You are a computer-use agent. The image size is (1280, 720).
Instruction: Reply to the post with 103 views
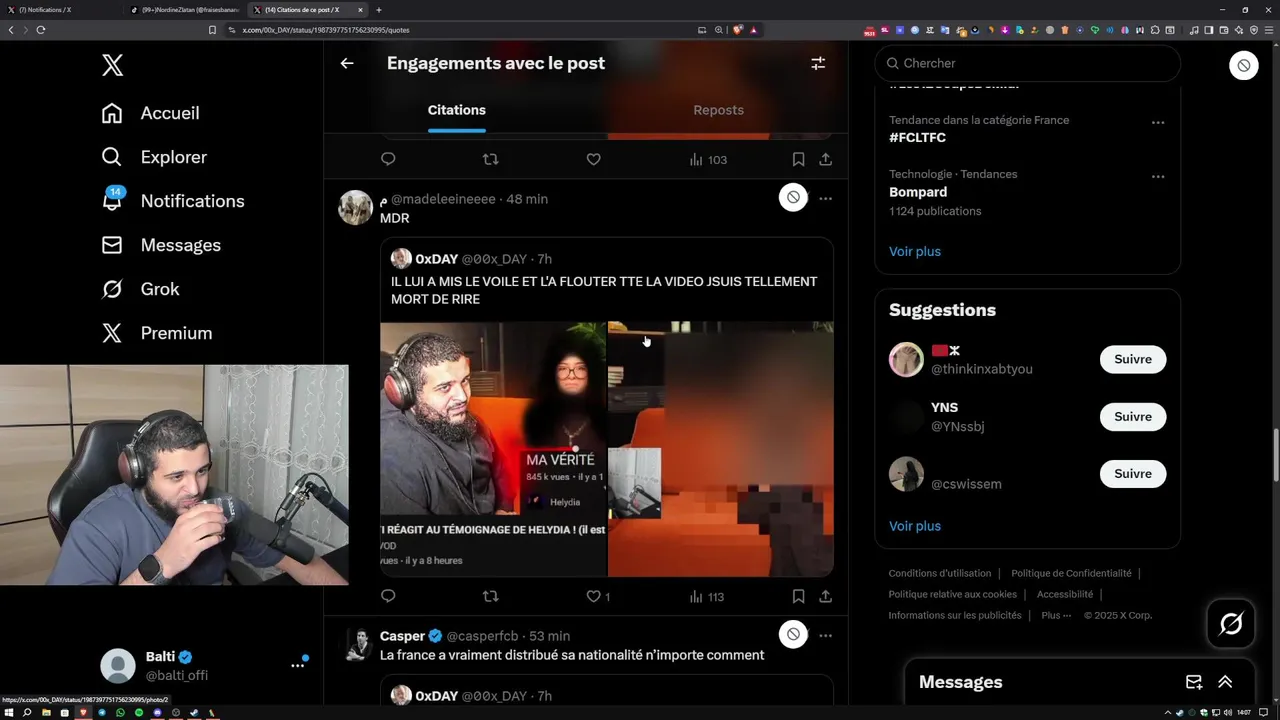[x=388, y=159]
